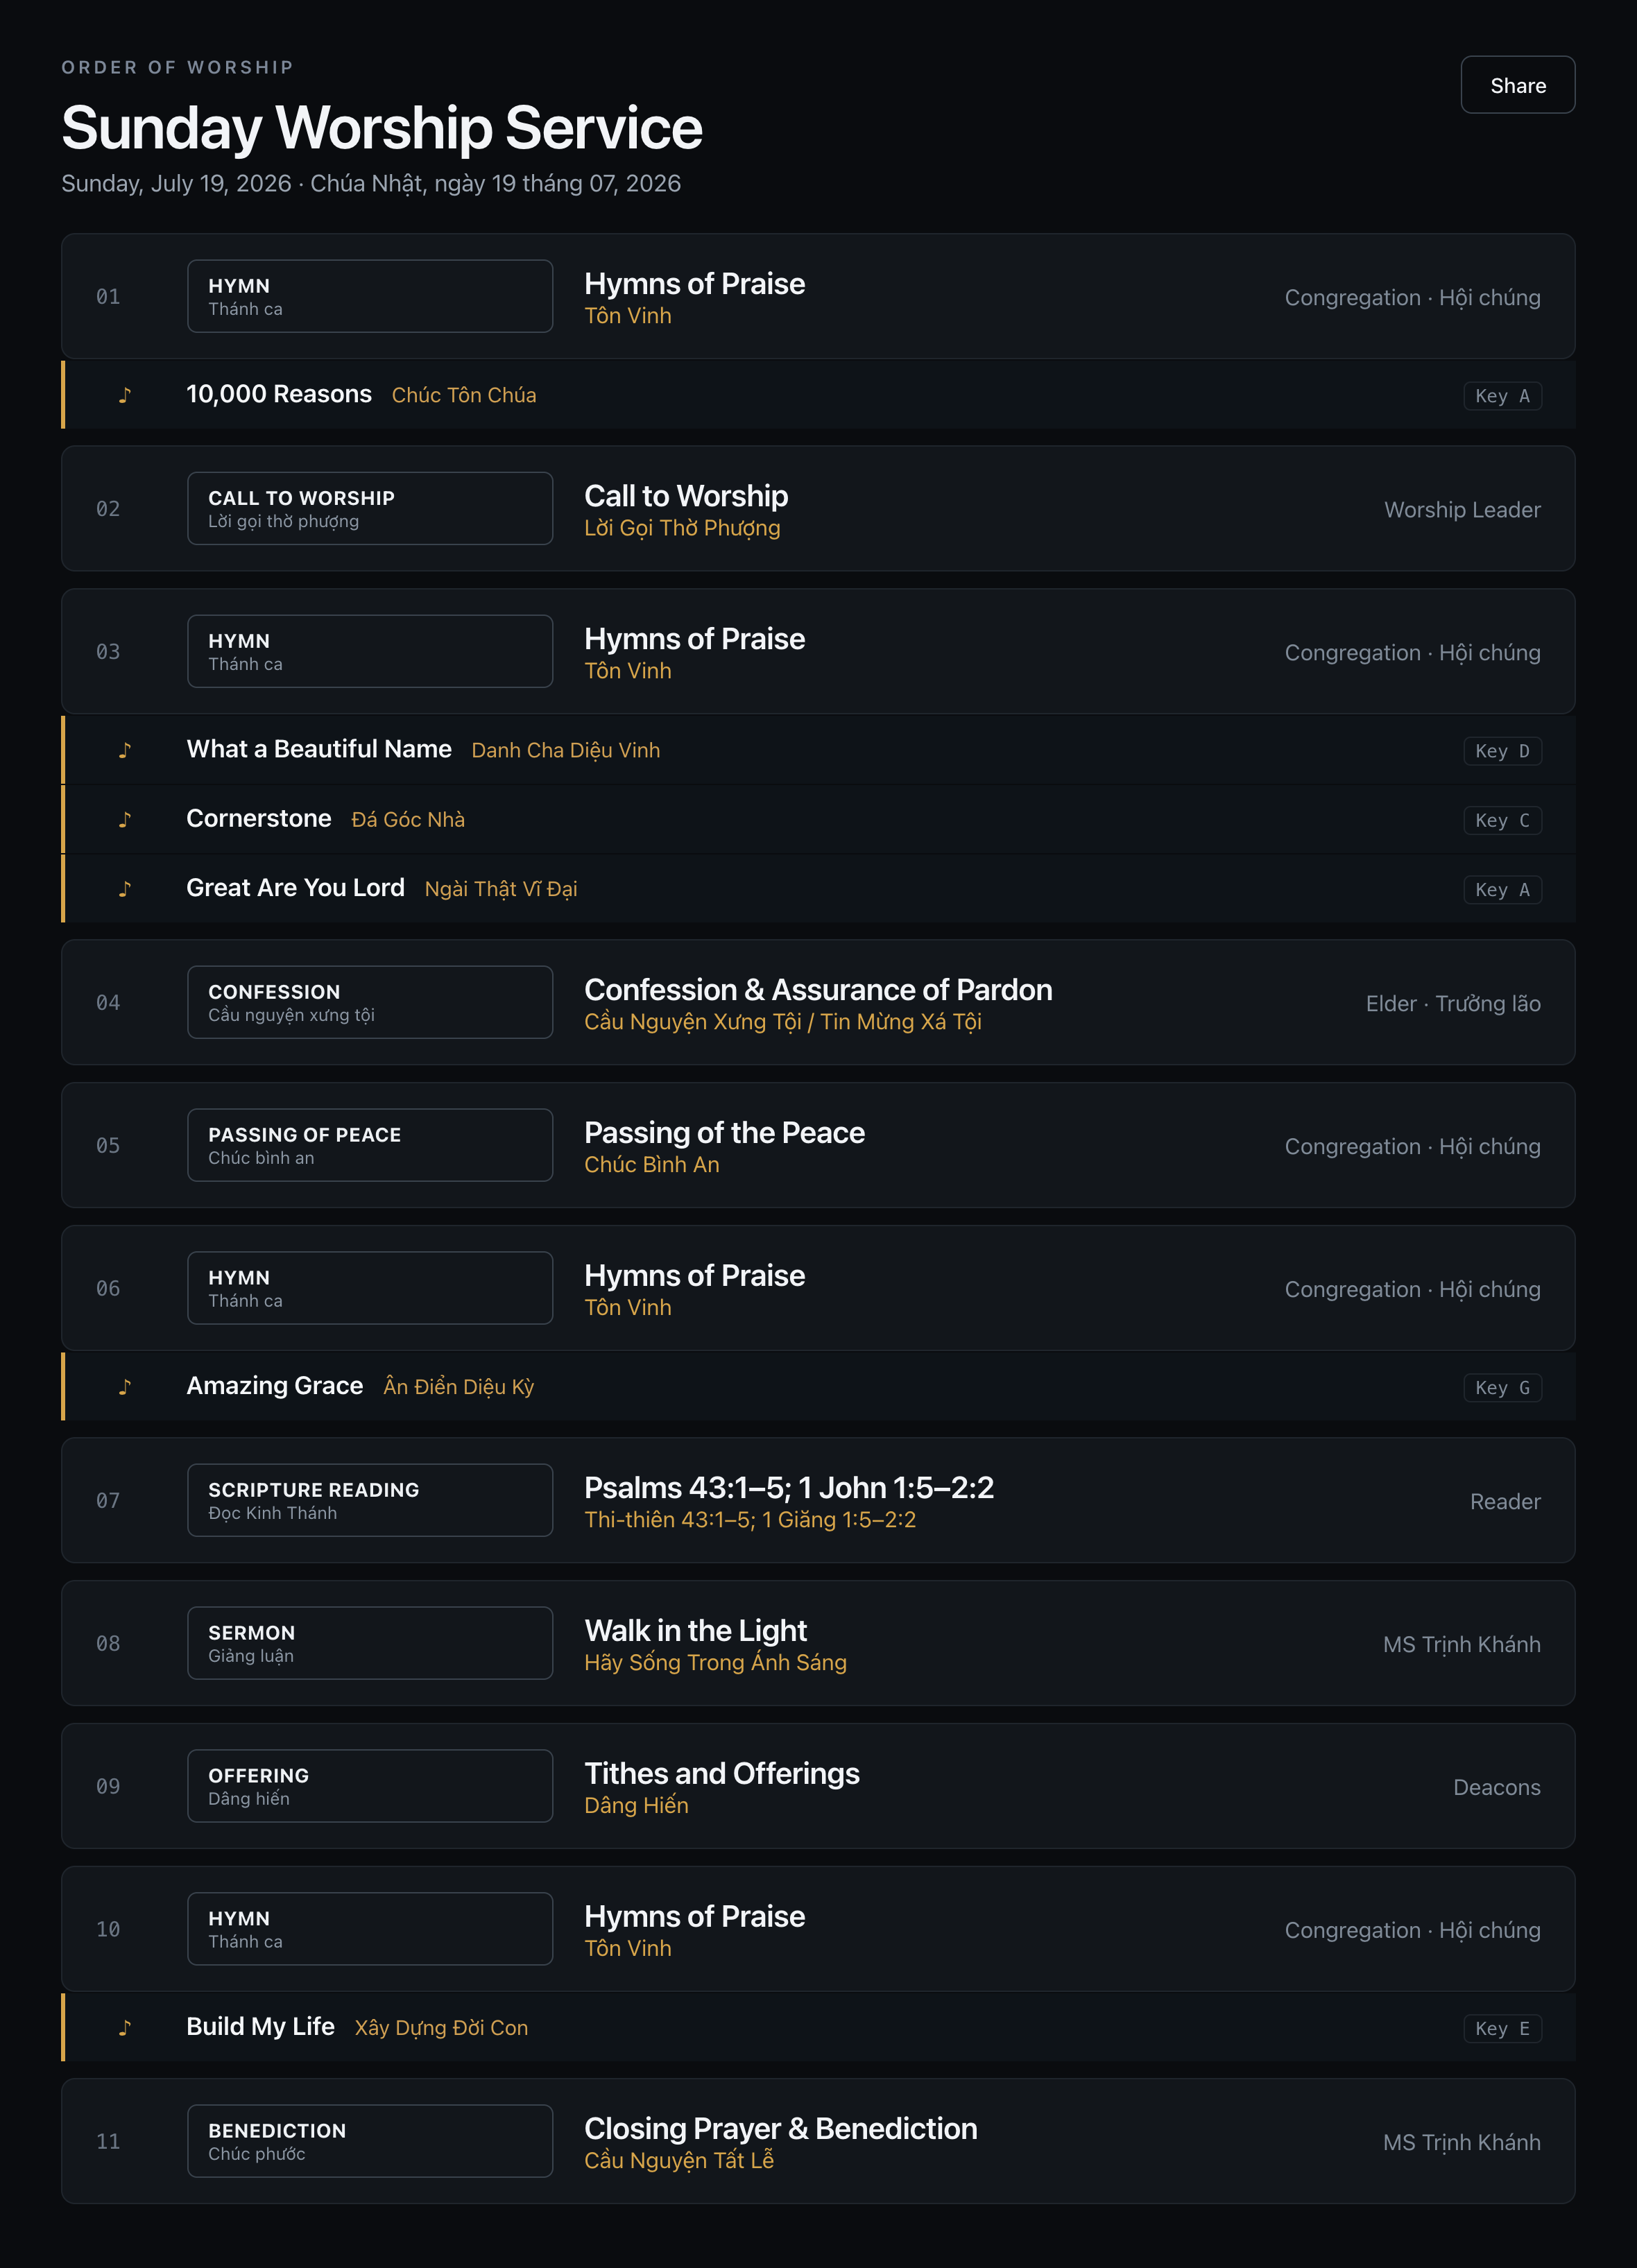Select Psalms 43:1–5 scripture reading title
Screen dimensions: 1637x2268
click(x=788, y=1487)
